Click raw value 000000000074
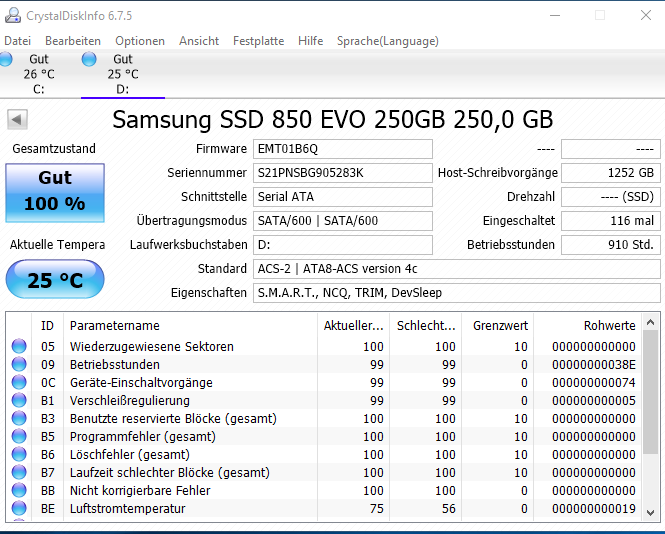This screenshot has height=534, width=665. [594, 383]
